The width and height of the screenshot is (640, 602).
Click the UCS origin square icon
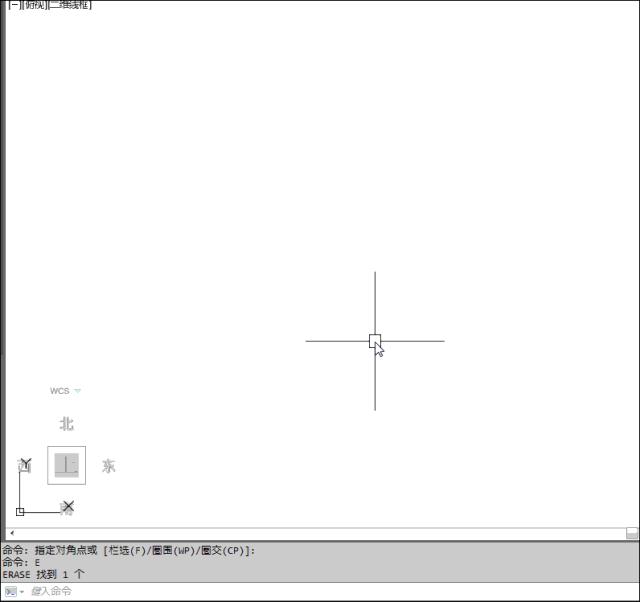tap(20, 512)
